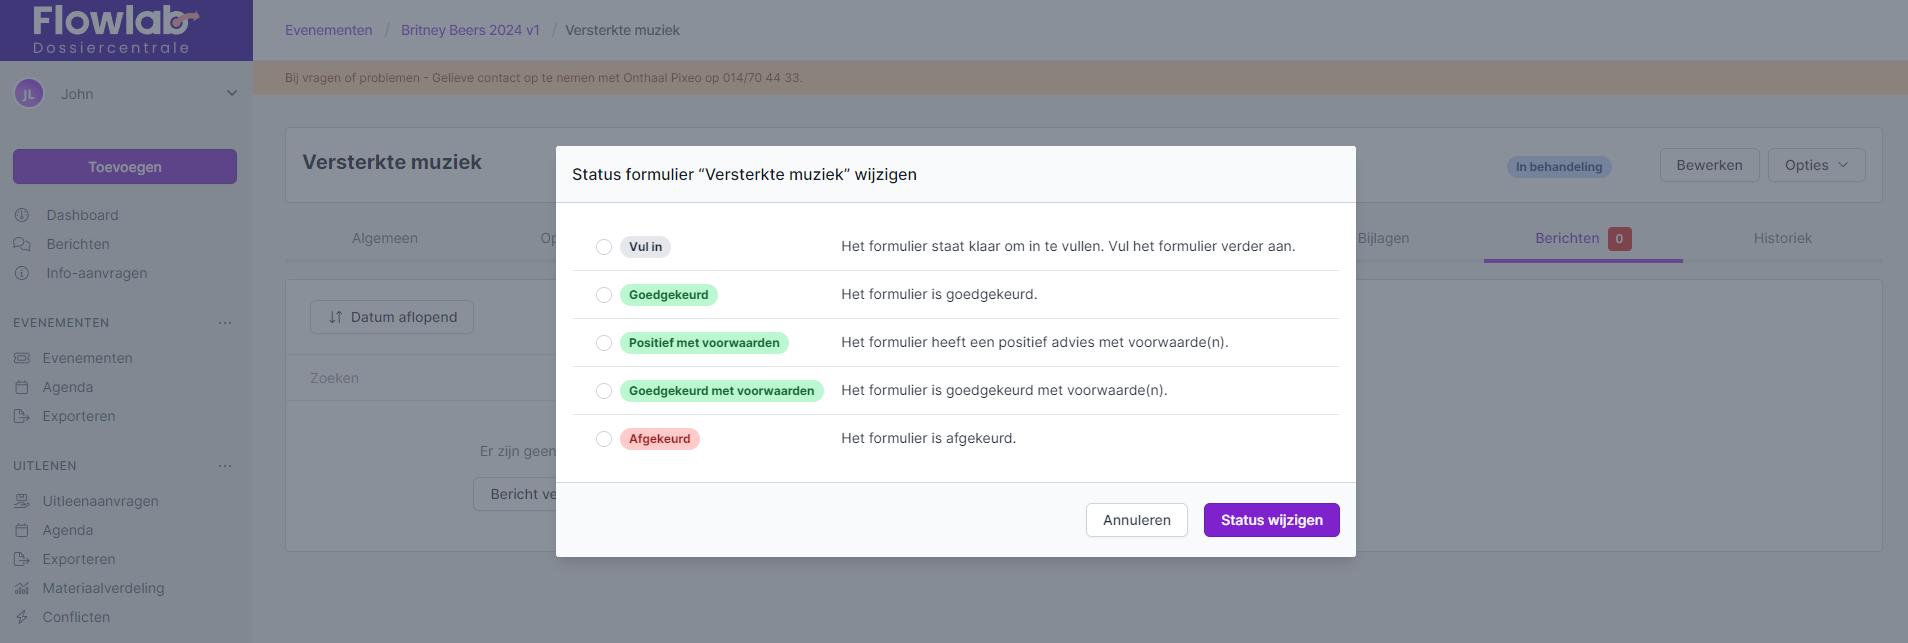Open the Datum aflopend sort dropdown
Viewport: 1908px width, 643px height.
[x=392, y=317]
